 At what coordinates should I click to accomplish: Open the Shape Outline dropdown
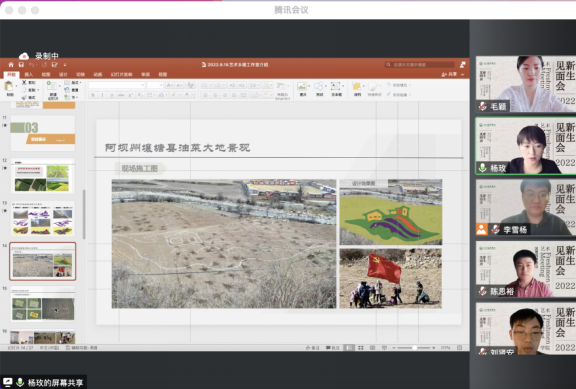click(x=399, y=95)
